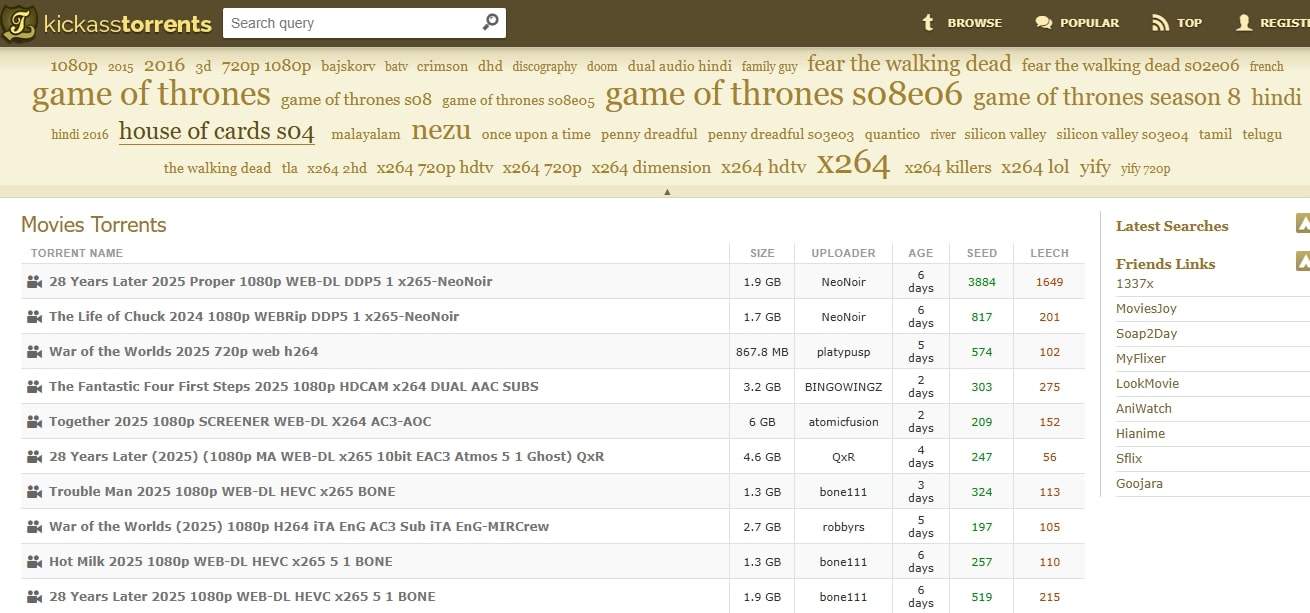This screenshot has width=1310, height=613.
Task: Click movie icon beside 28 Years Later QxR
Action: click(x=34, y=457)
